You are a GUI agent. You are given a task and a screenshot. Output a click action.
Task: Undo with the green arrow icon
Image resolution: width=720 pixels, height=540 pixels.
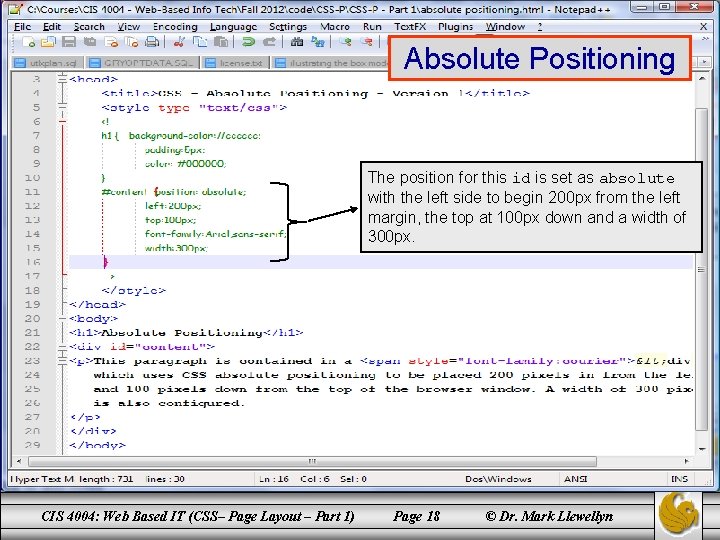coord(248,42)
